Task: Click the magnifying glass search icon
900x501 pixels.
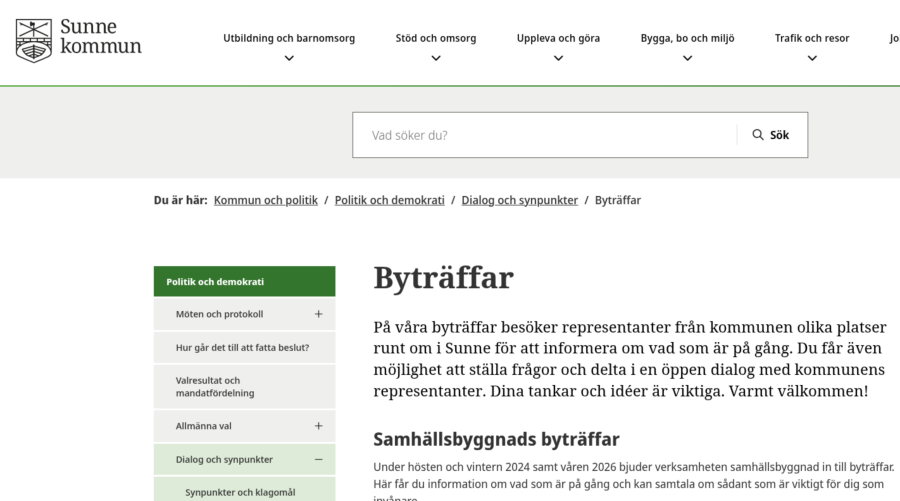Action: coord(758,135)
